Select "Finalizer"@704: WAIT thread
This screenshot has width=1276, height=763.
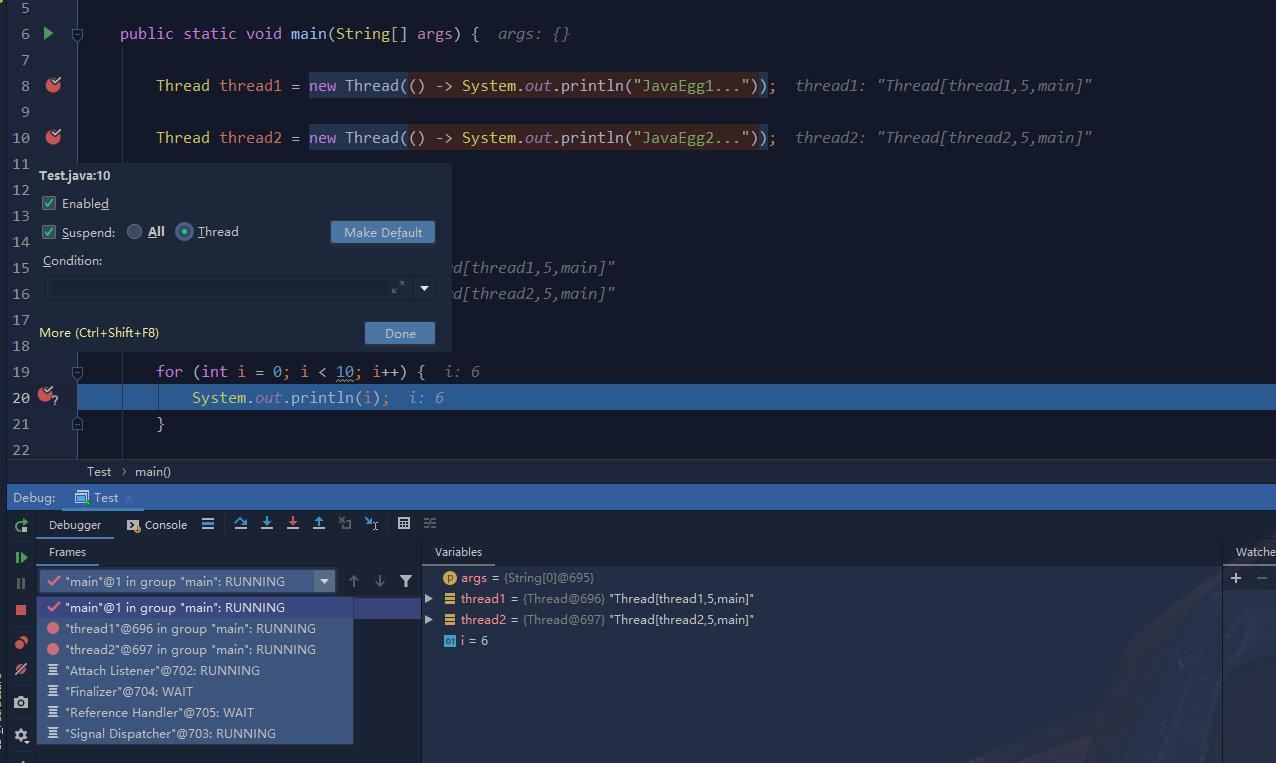point(195,691)
